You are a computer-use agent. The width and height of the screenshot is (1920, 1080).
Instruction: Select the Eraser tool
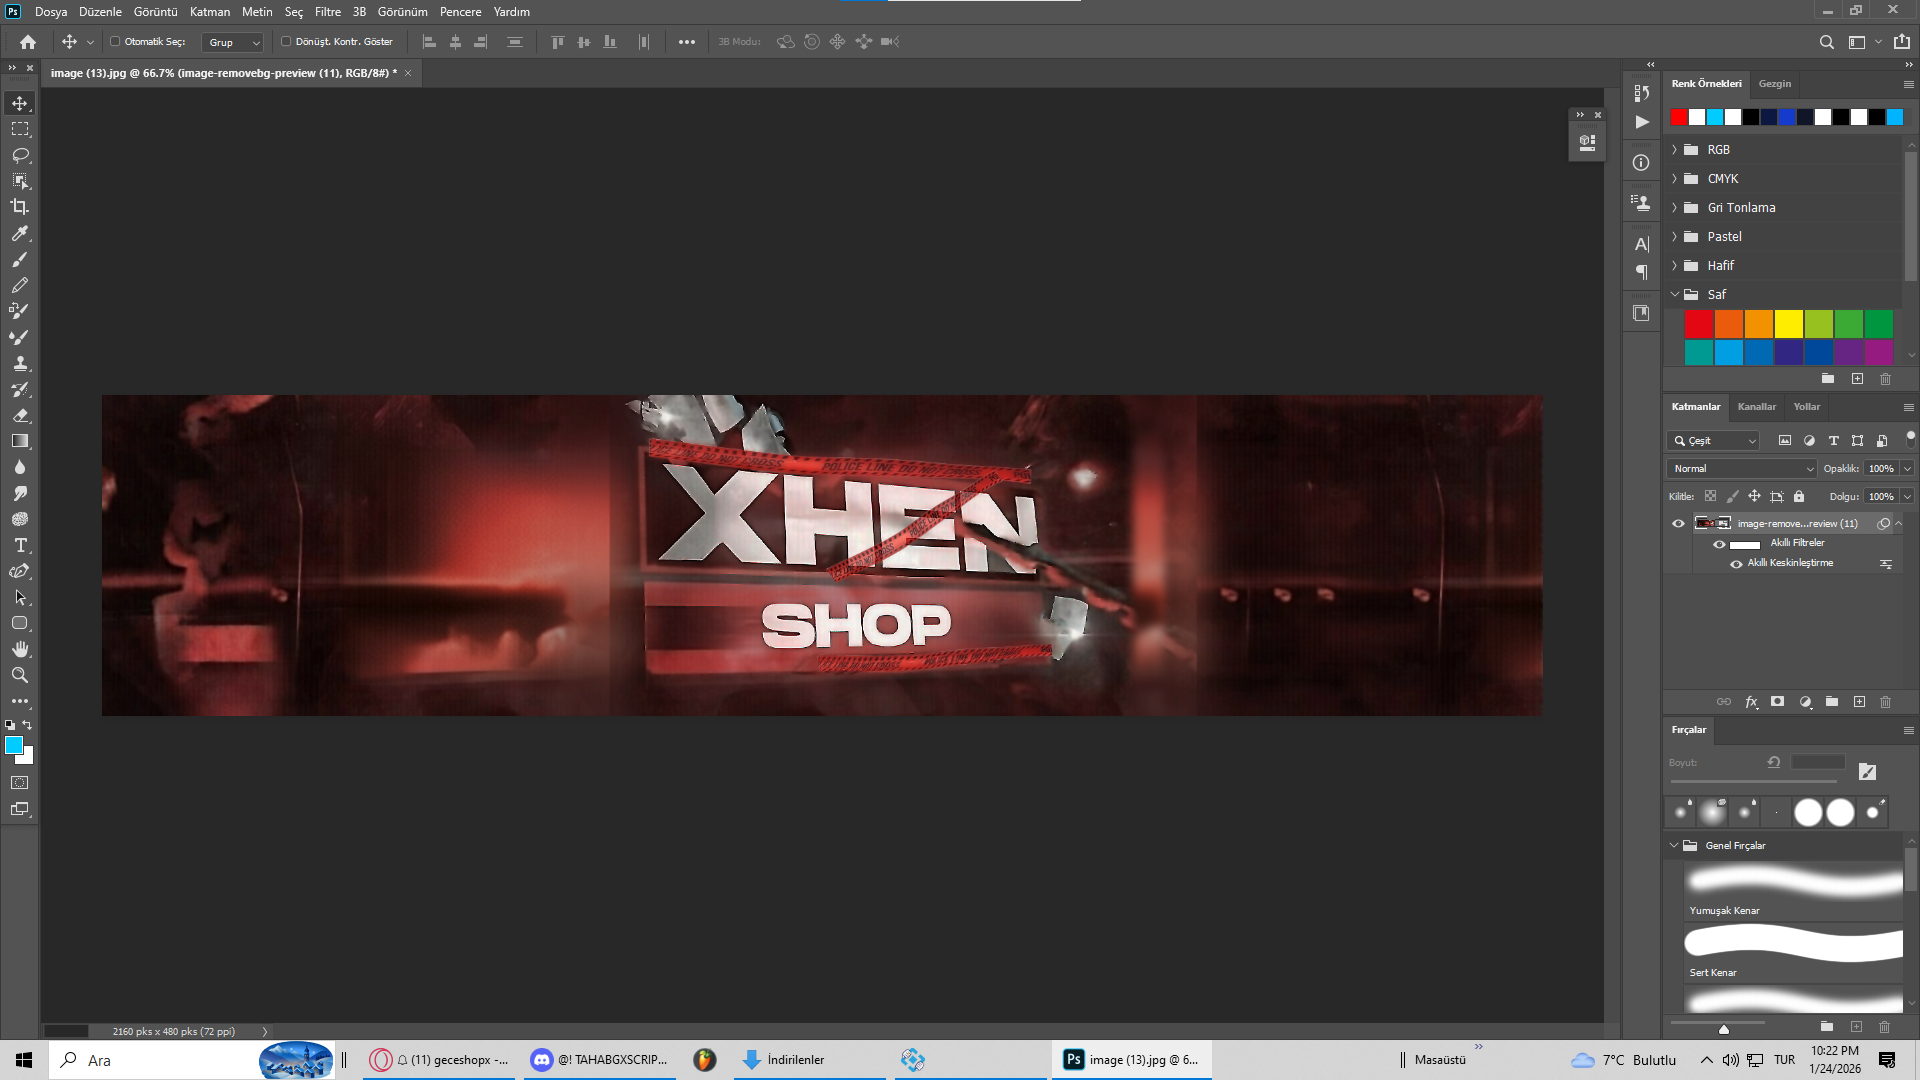[x=20, y=415]
